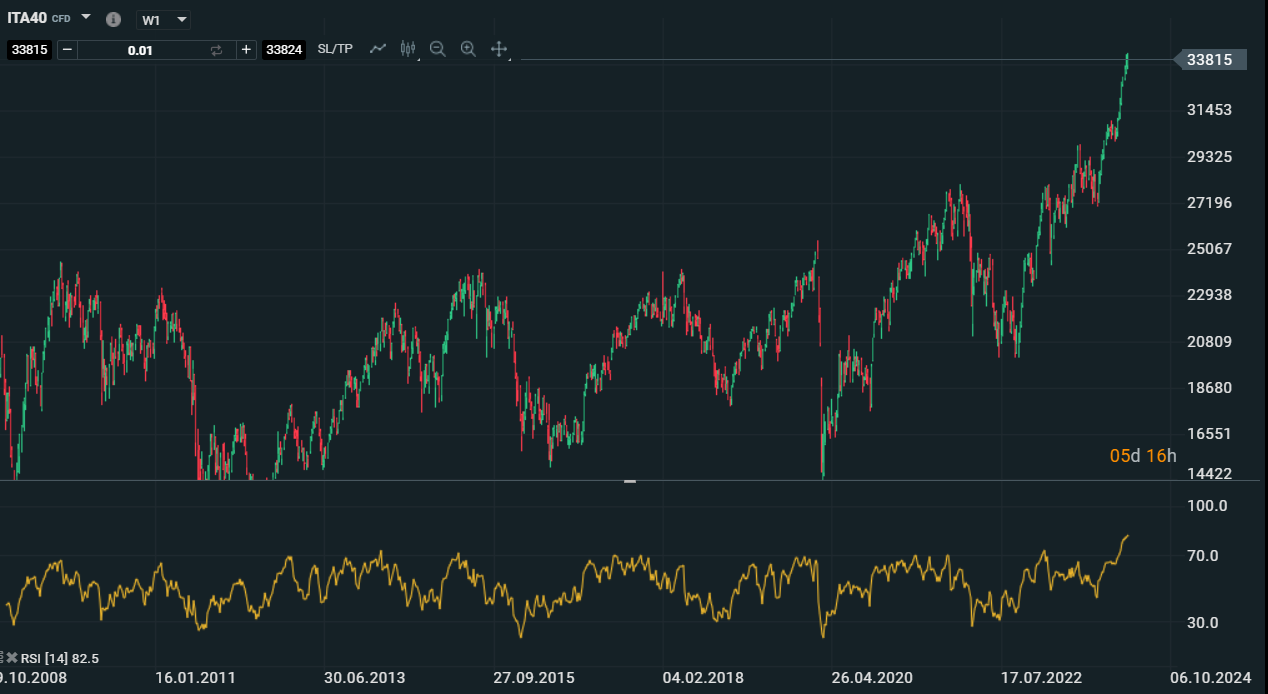Remove the RSI indicator with the X icon
Screen dimensions: 1268x694
coord(13,658)
